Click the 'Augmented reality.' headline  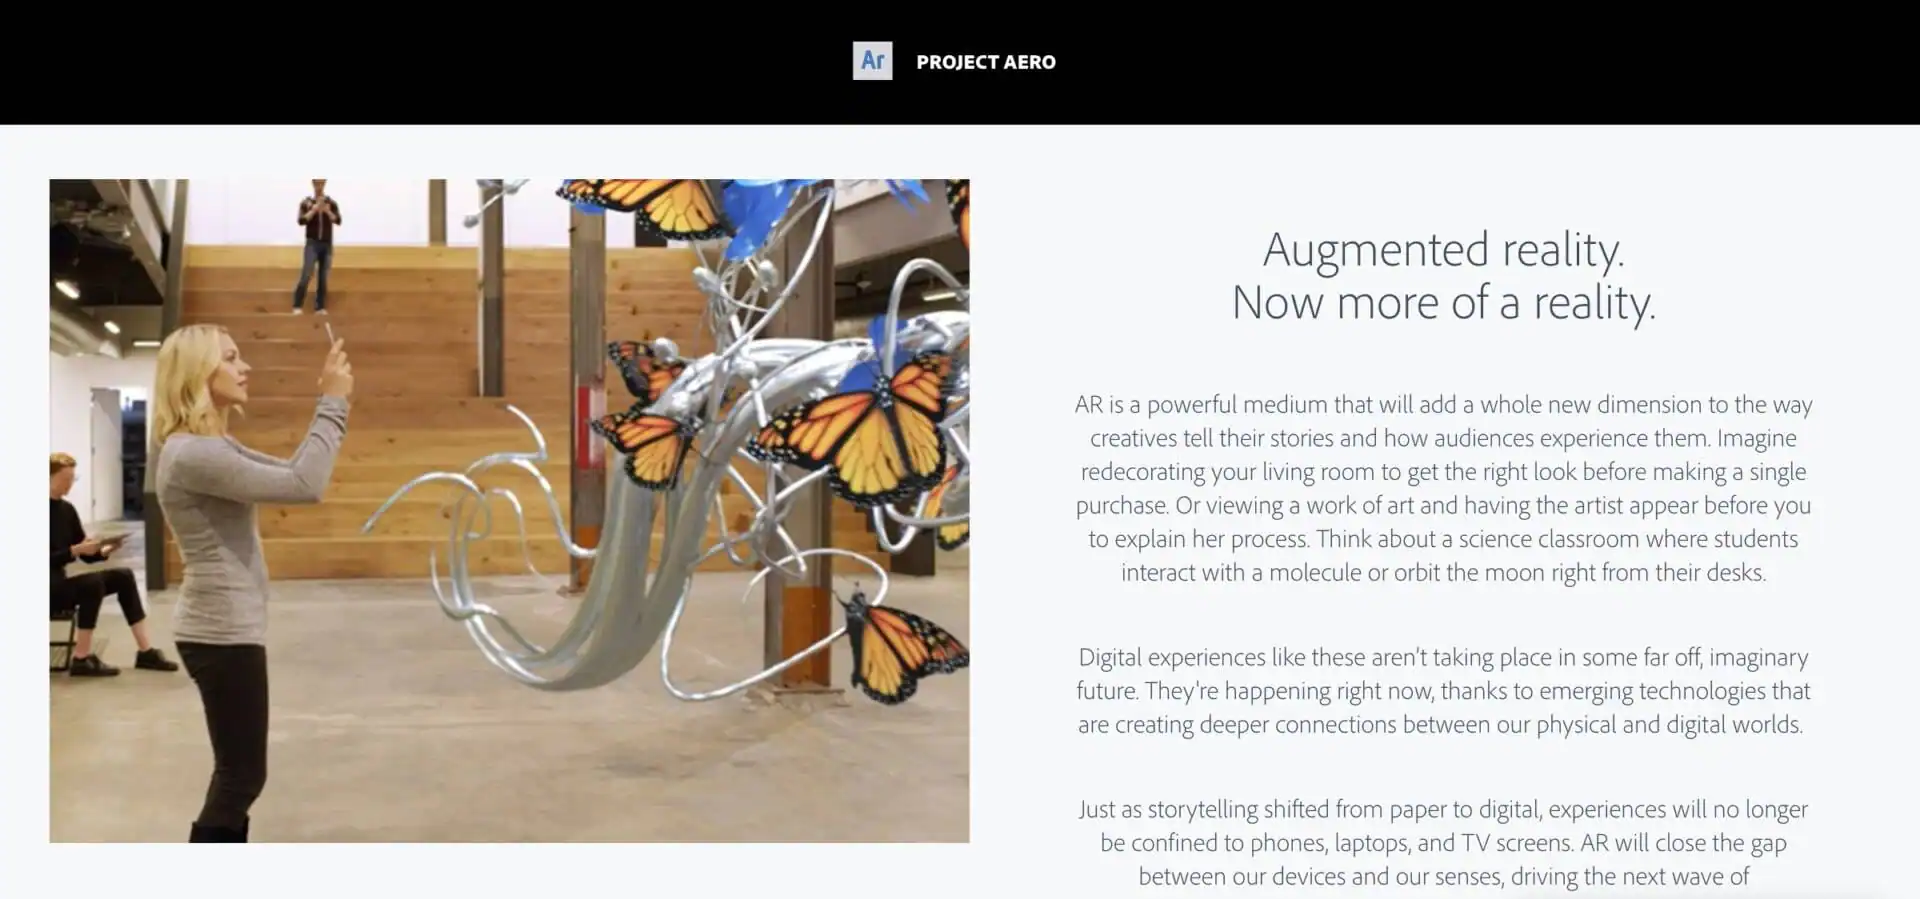click(x=1443, y=250)
